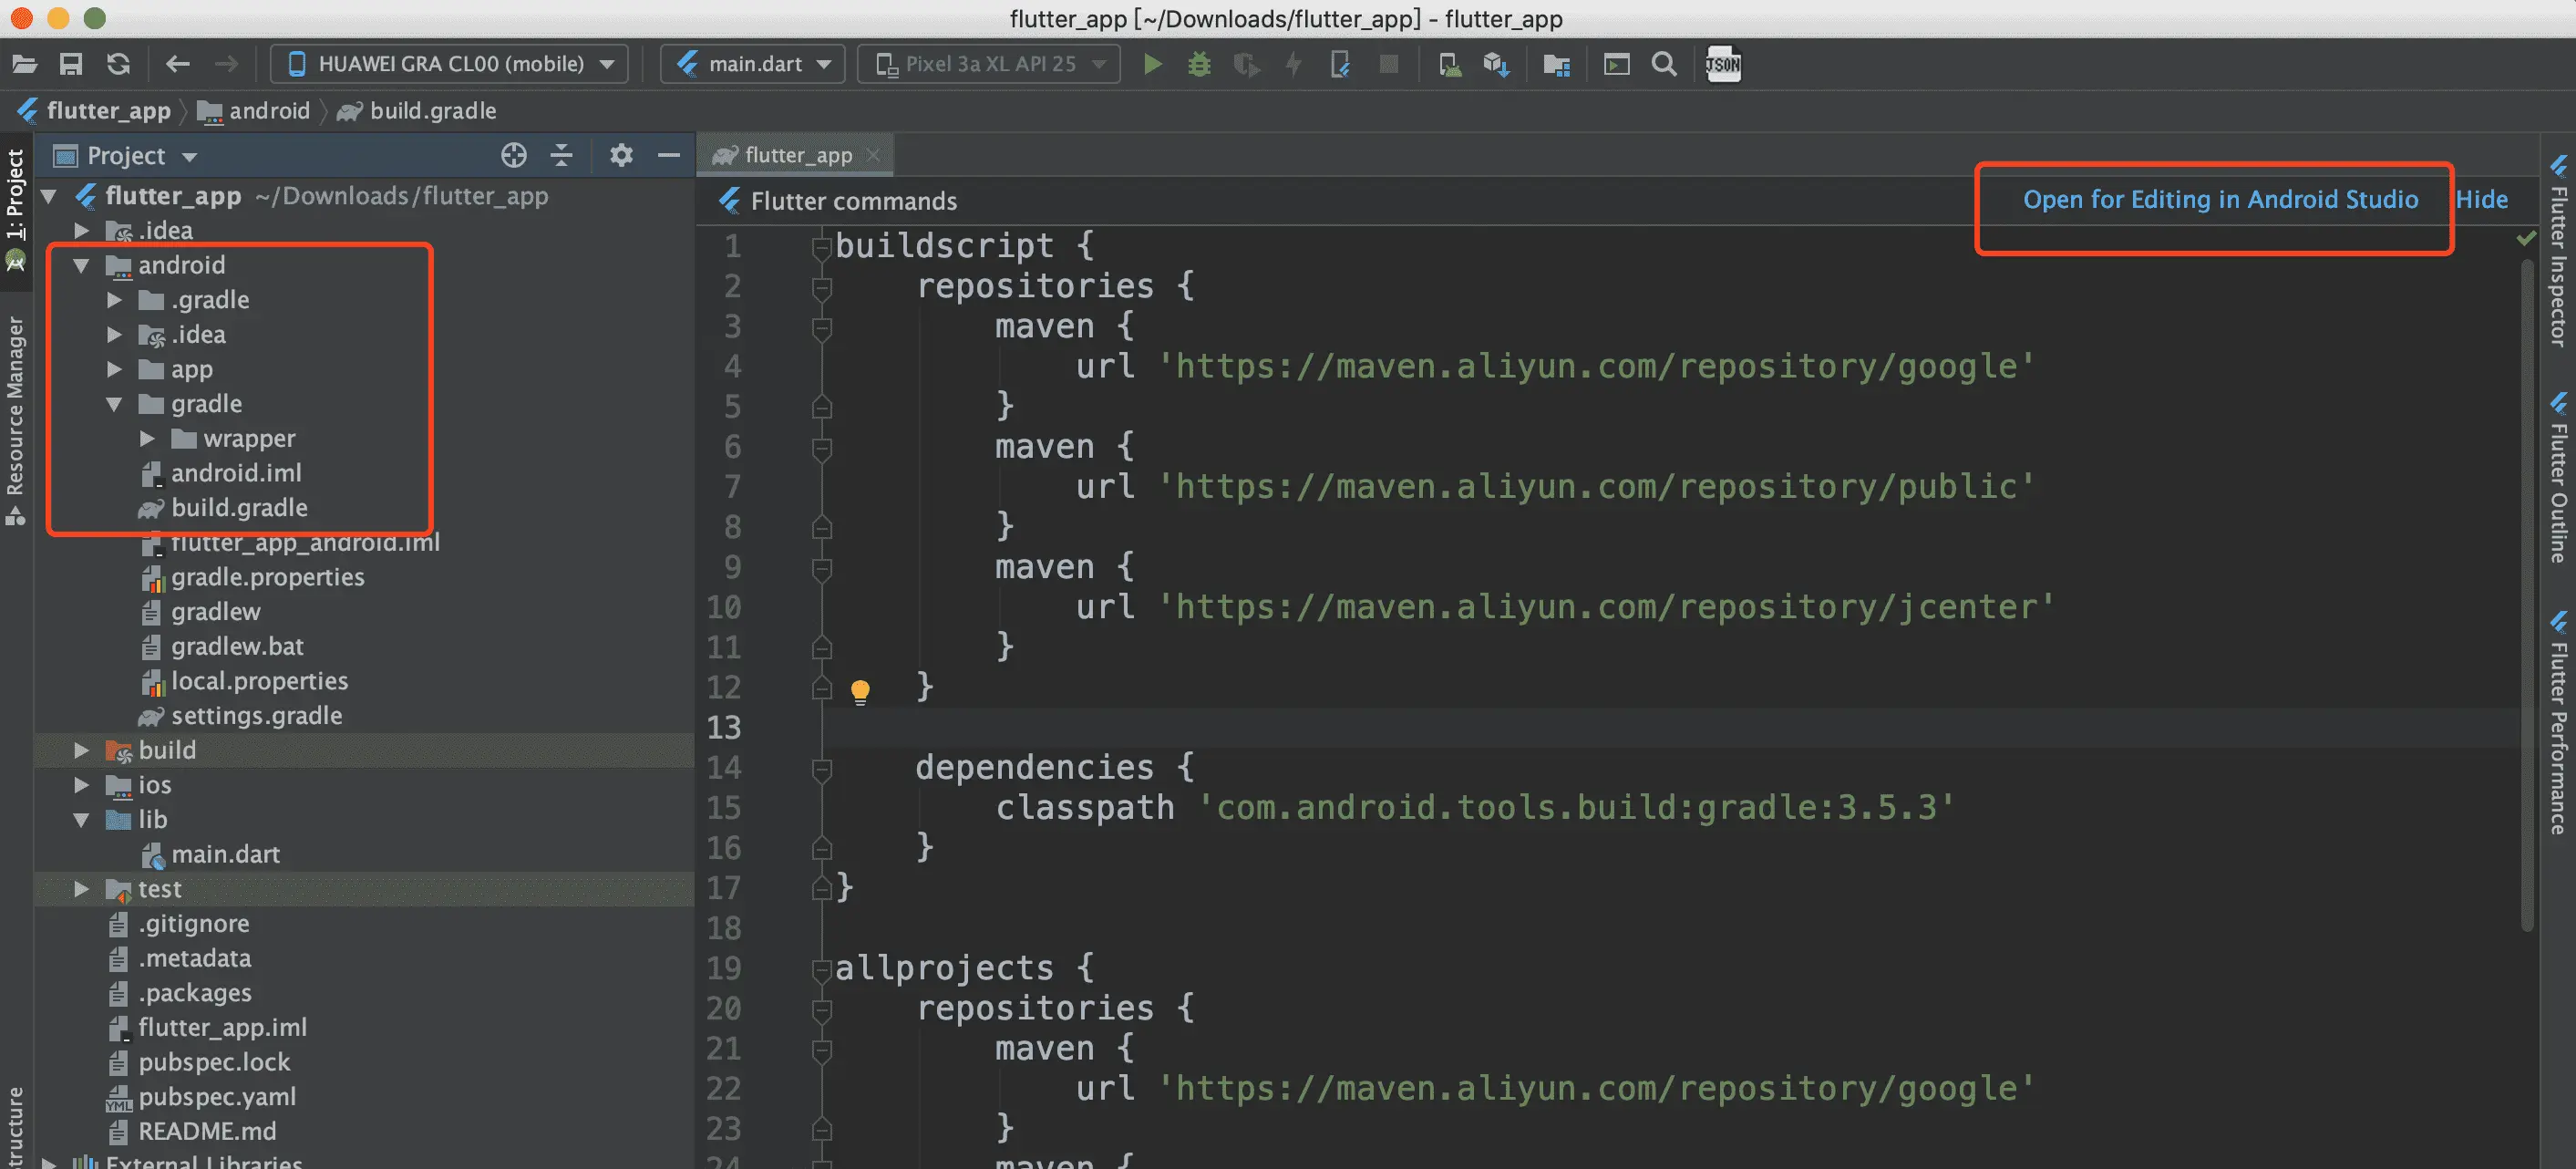Click the Debug bug icon

1198,64
